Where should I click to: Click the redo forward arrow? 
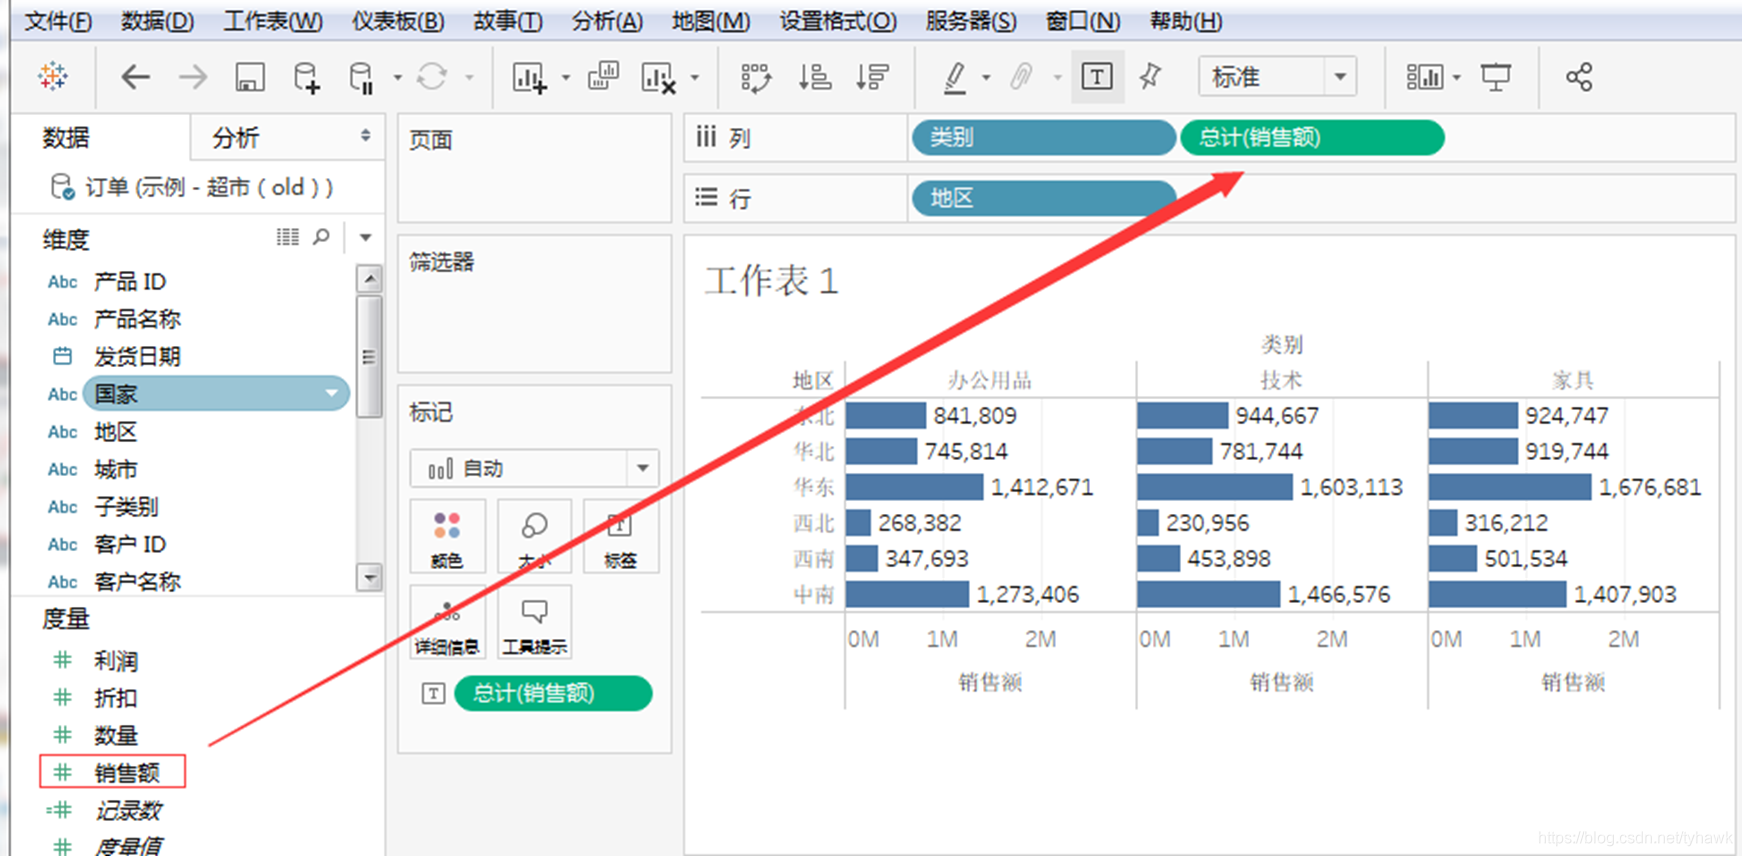[192, 77]
